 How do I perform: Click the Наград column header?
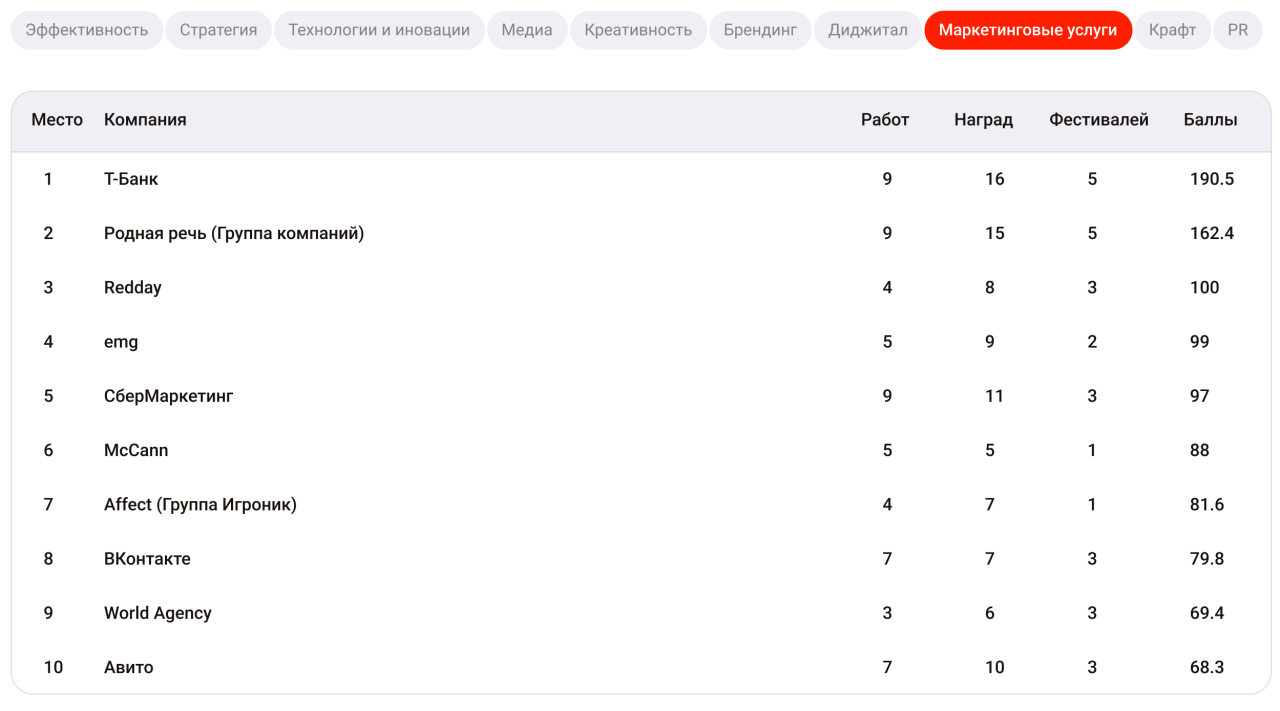pos(983,120)
